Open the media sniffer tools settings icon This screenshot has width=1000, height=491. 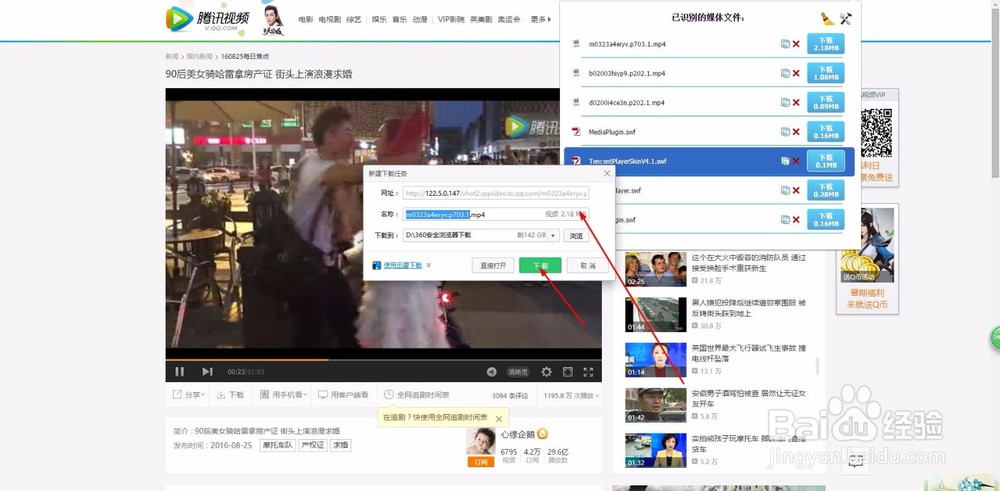pyautogui.click(x=846, y=18)
